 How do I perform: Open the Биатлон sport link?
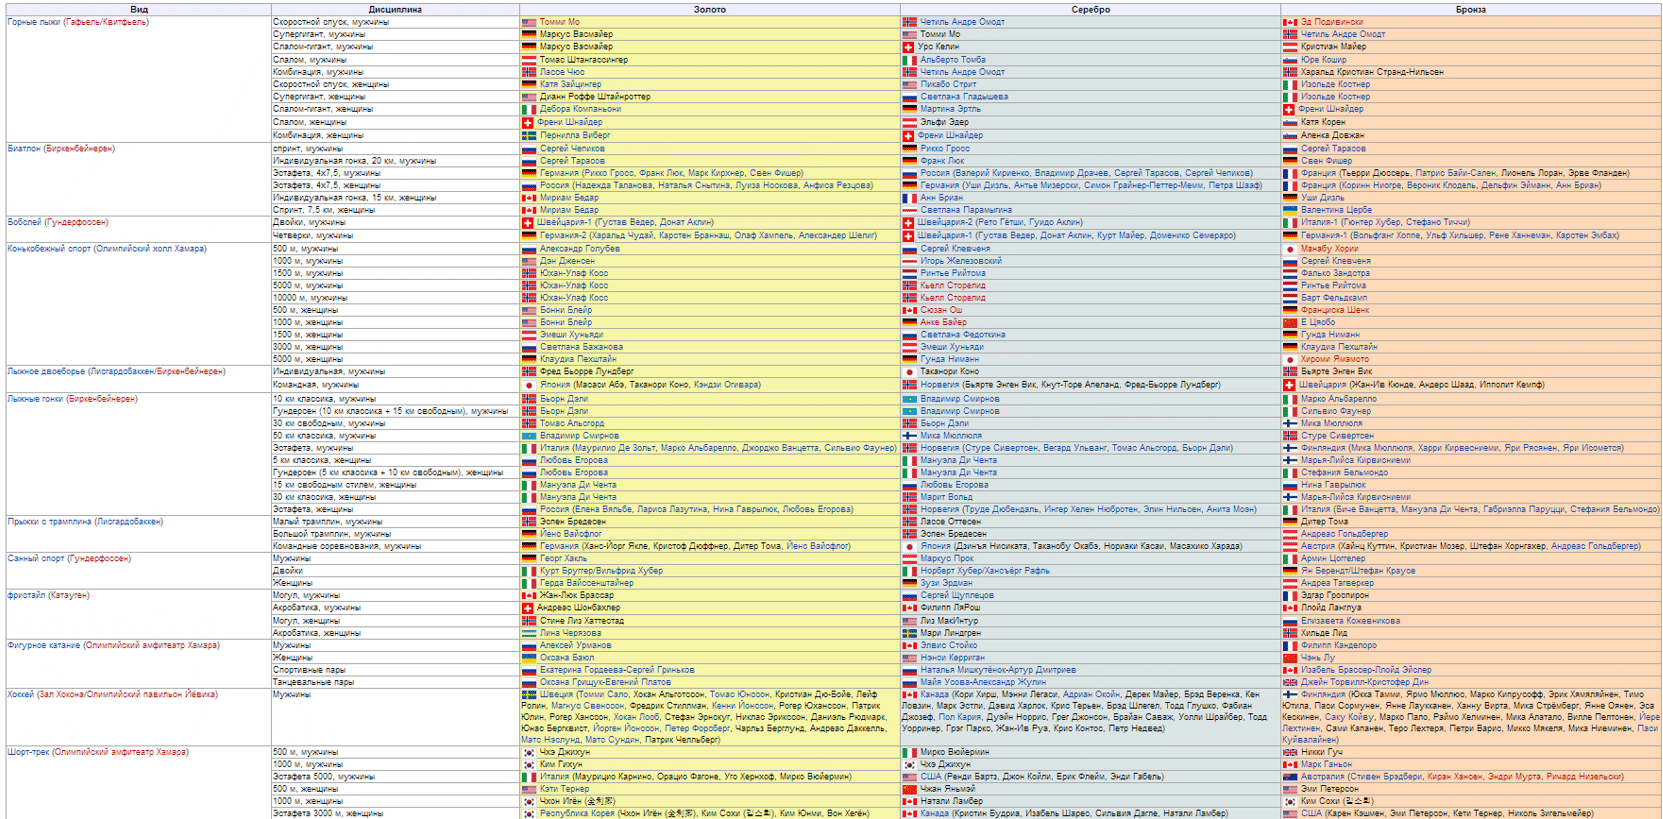(x=24, y=148)
